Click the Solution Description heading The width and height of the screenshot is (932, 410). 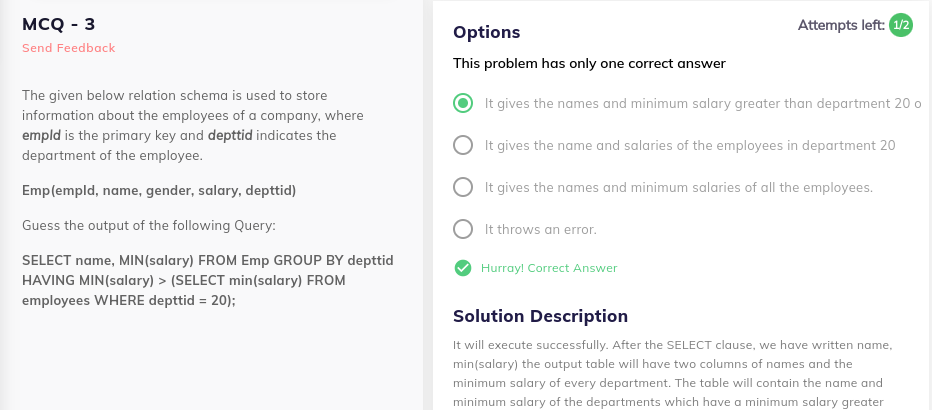pyautogui.click(x=540, y=316)
